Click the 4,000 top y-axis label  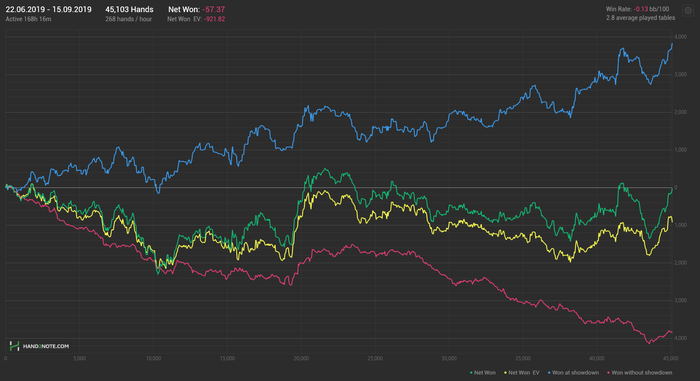pyautogui.click(x=681, y=37)
